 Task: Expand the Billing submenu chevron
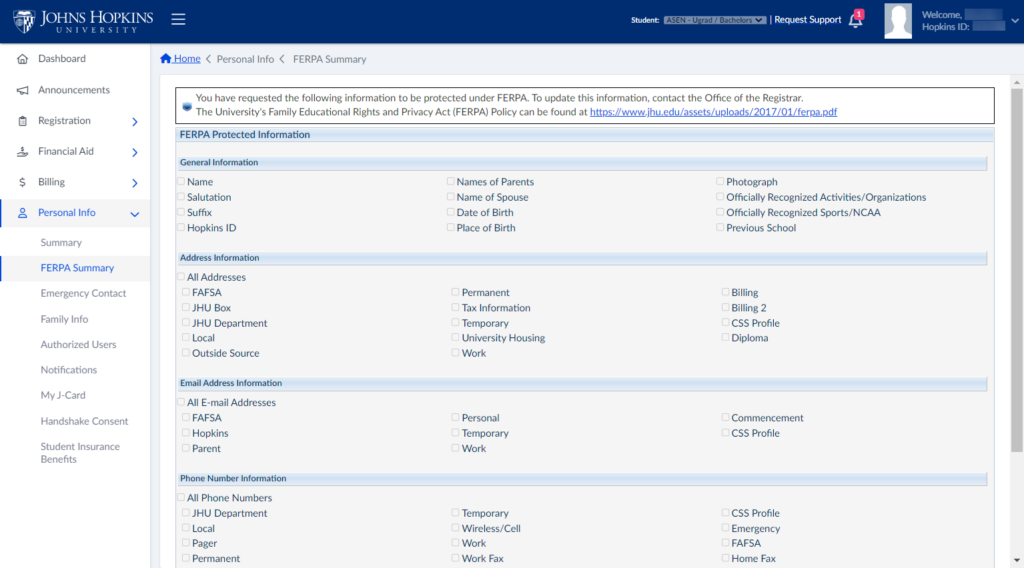click(135, 183)
